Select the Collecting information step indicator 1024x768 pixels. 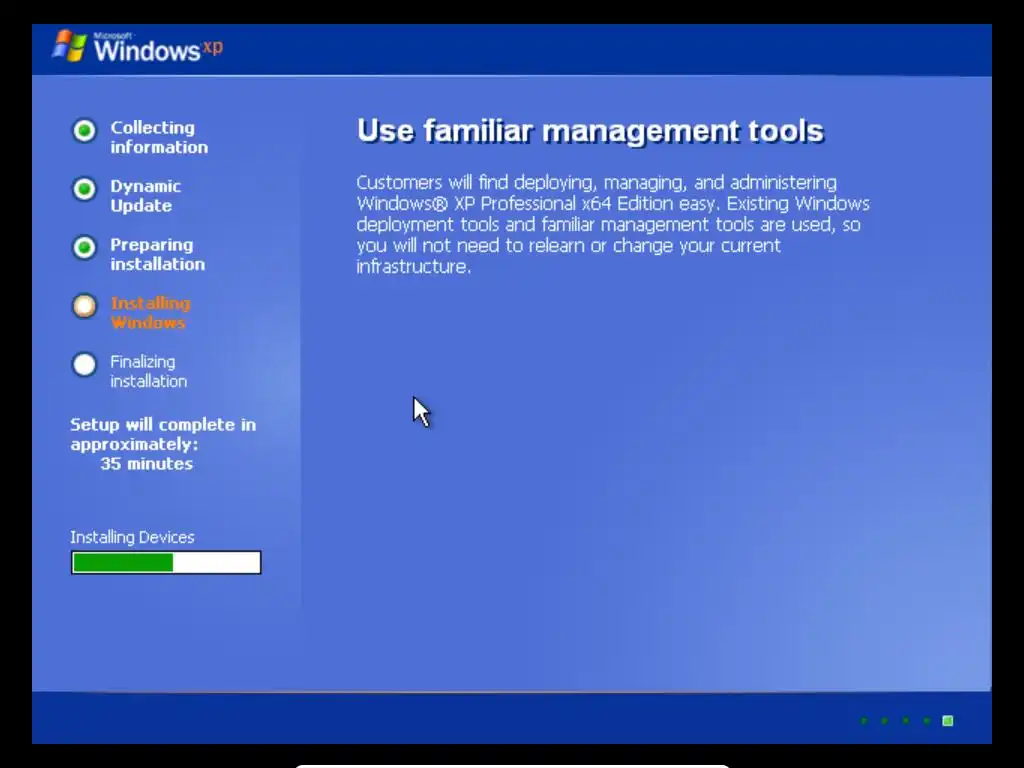click(84, 131)
